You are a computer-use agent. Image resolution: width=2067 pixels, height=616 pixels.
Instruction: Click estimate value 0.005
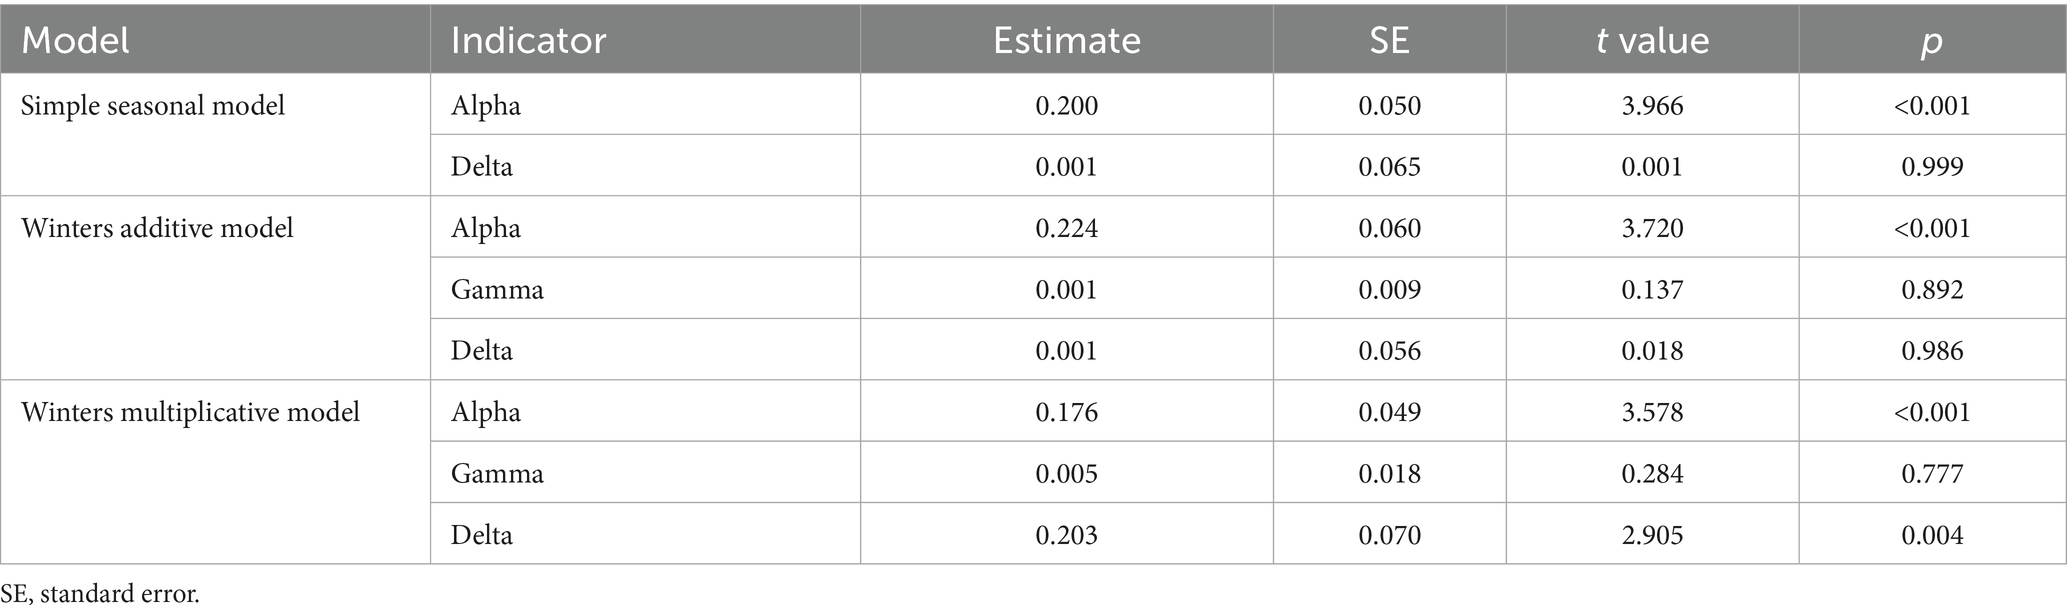tap(1066, 473)
